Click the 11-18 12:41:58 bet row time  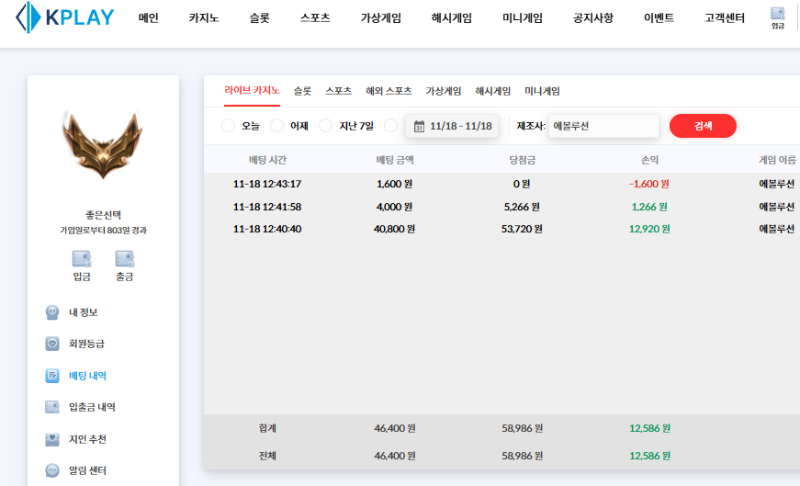[x=267, y=207]
